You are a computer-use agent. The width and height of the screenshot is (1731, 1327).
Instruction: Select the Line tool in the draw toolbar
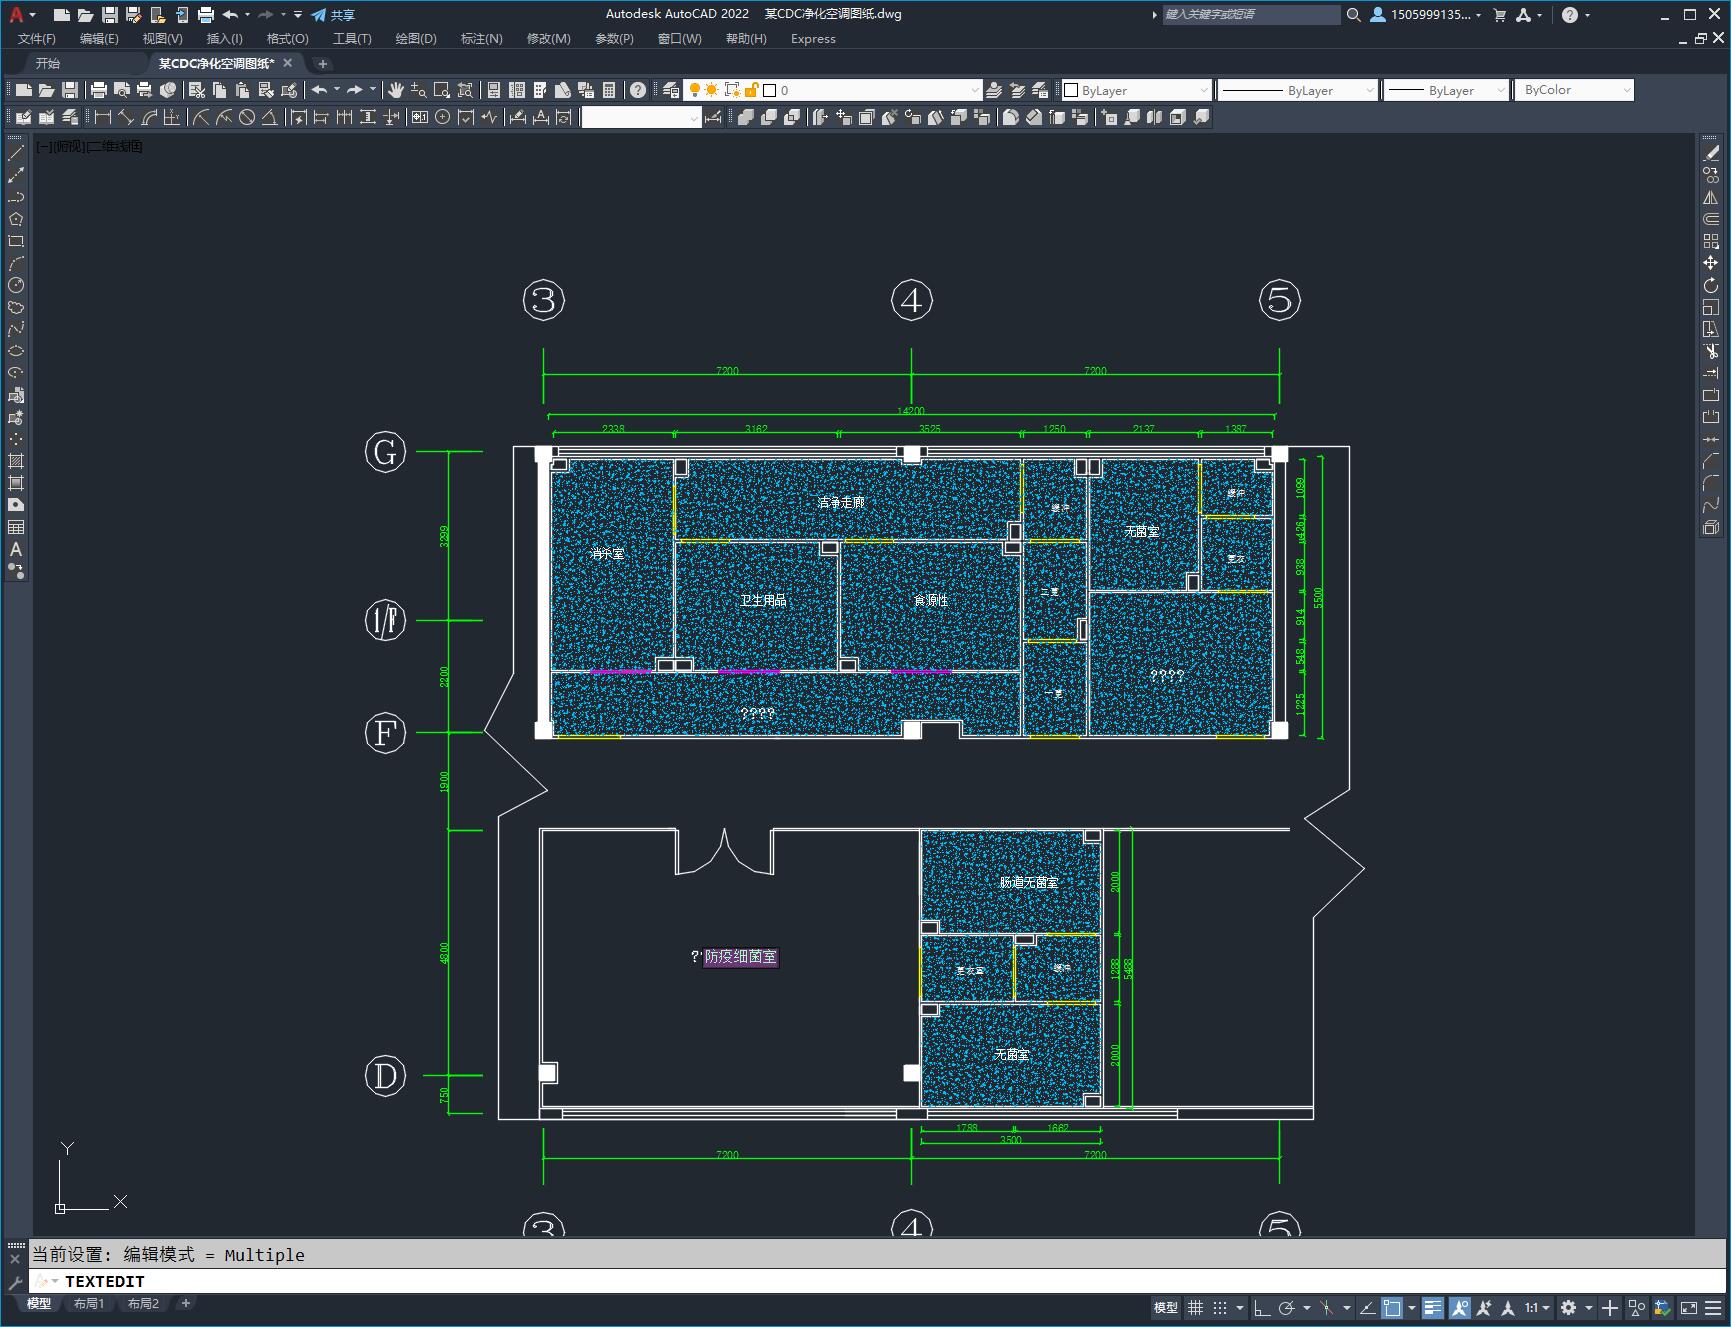point(16,153)
